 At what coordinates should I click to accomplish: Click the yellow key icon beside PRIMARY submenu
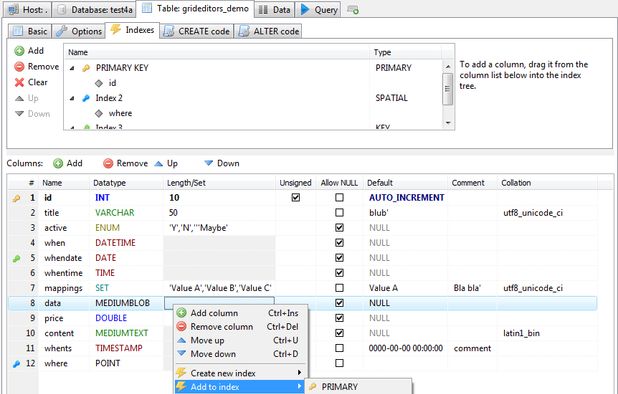click(313, 387)
